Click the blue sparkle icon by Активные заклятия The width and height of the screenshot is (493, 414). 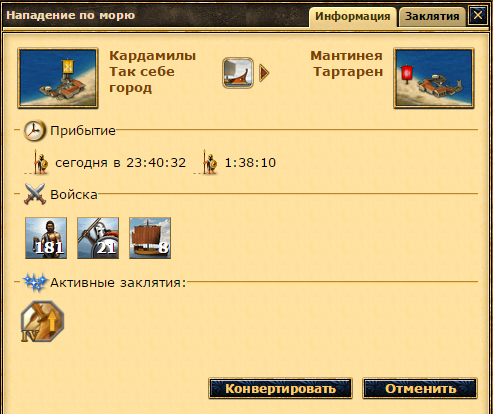pos(35,282)
